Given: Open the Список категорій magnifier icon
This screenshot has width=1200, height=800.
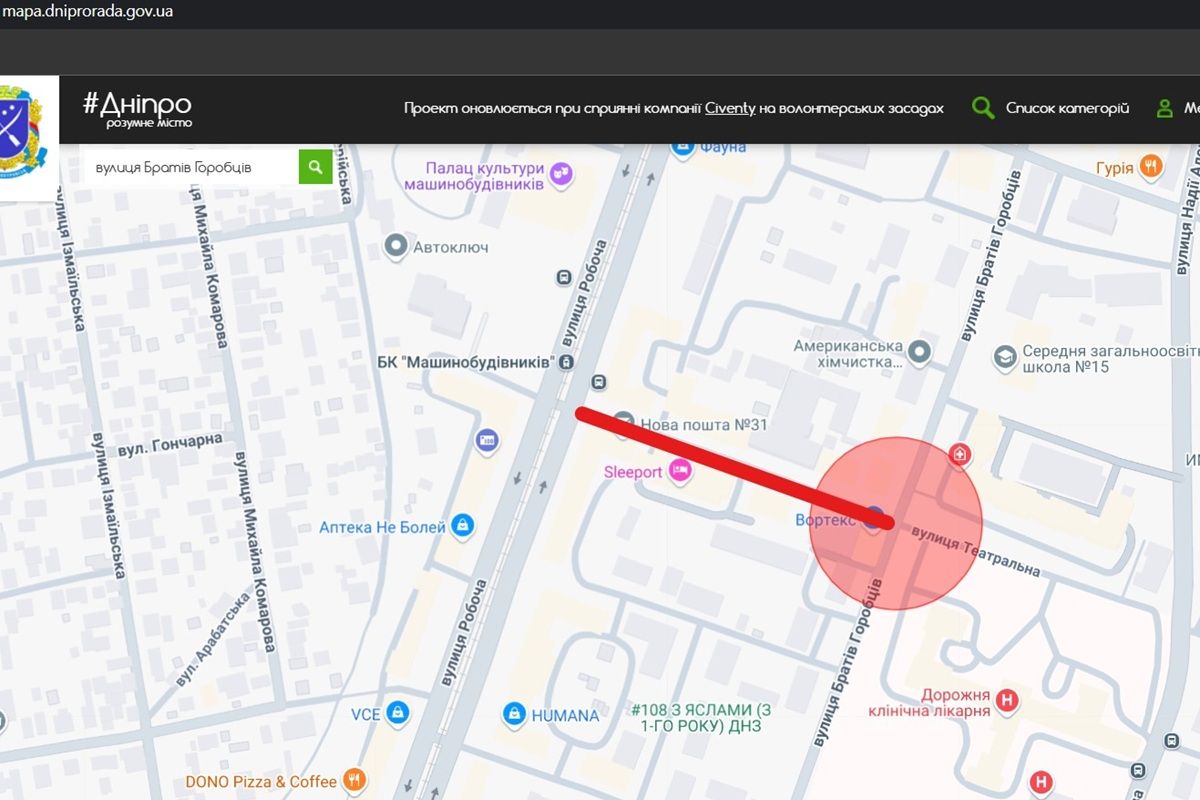Looking at the screenshot, I should (983, 108).
